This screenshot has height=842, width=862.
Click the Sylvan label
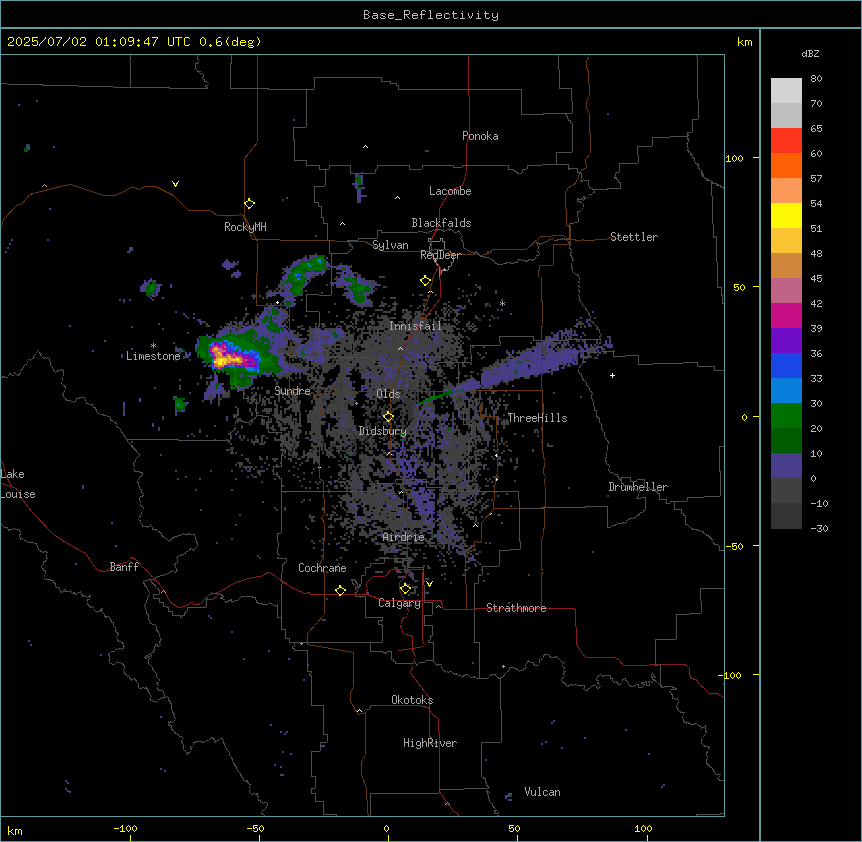[390, 245]
